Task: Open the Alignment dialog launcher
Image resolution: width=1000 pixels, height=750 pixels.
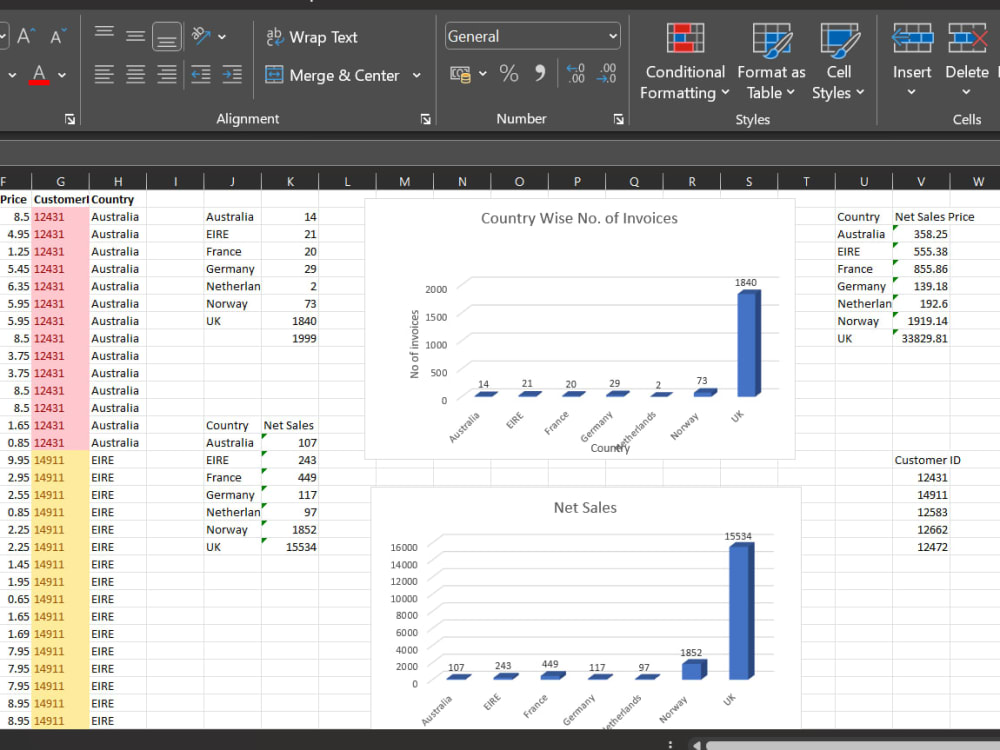Action: click(426, 118)
